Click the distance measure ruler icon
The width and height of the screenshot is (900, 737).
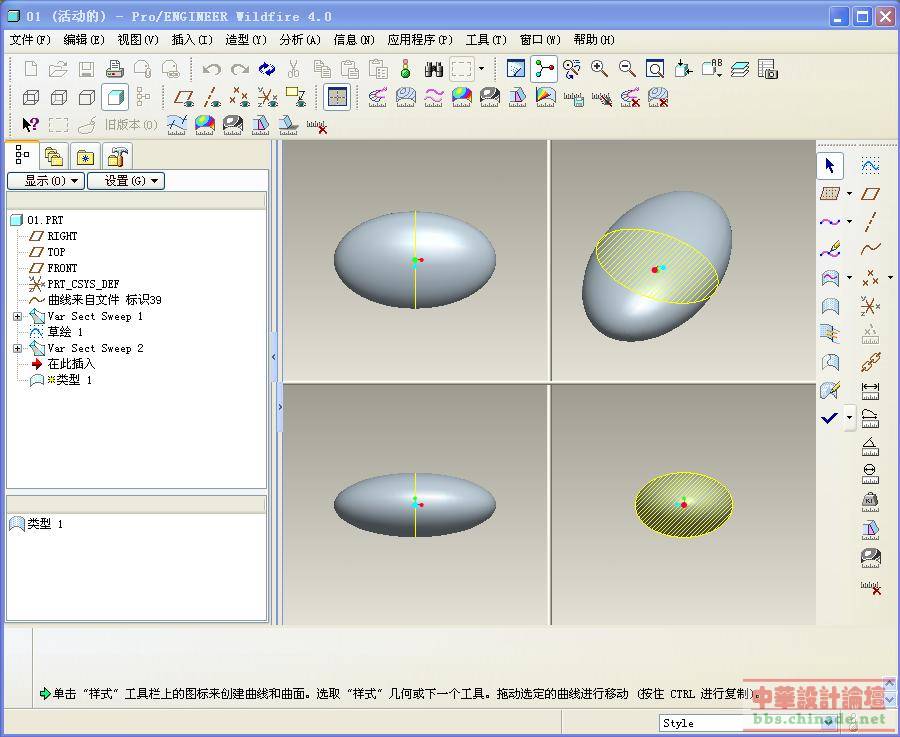[870, 391]
